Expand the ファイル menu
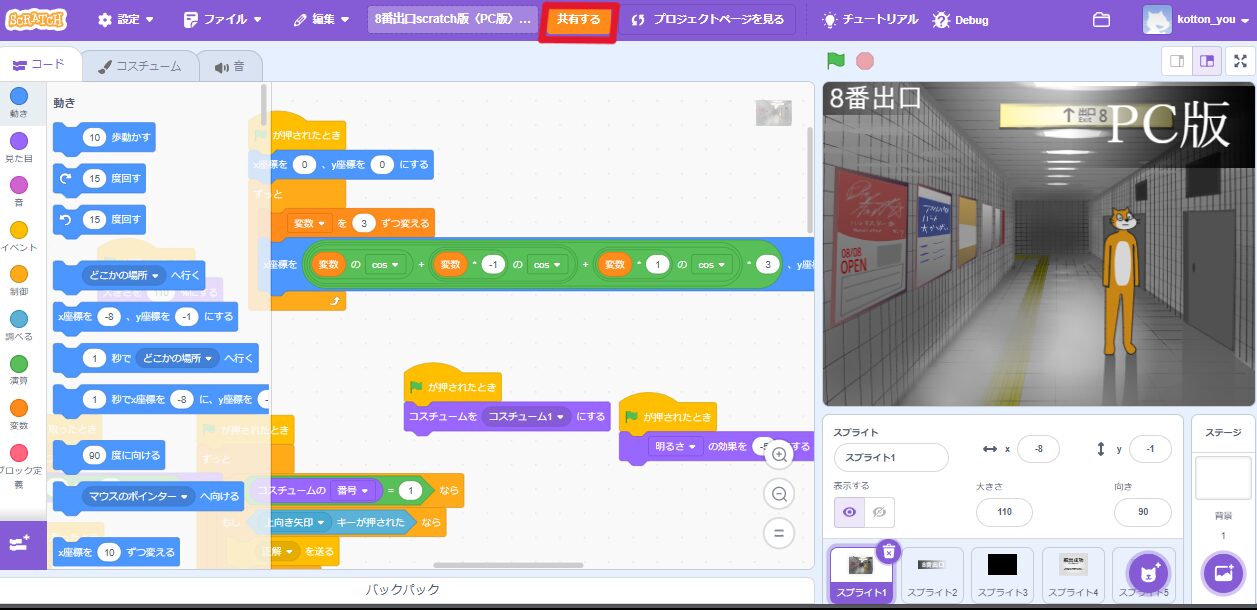Screen dimensions: 1257x610 coord(224,20)
